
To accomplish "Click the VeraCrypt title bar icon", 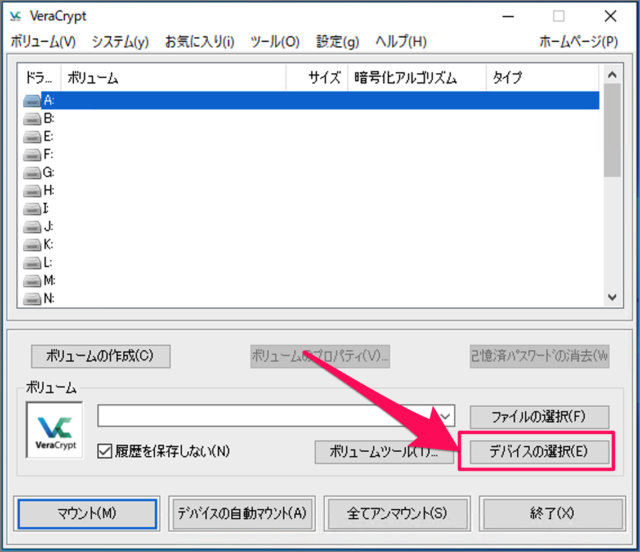I will point(16,14).
